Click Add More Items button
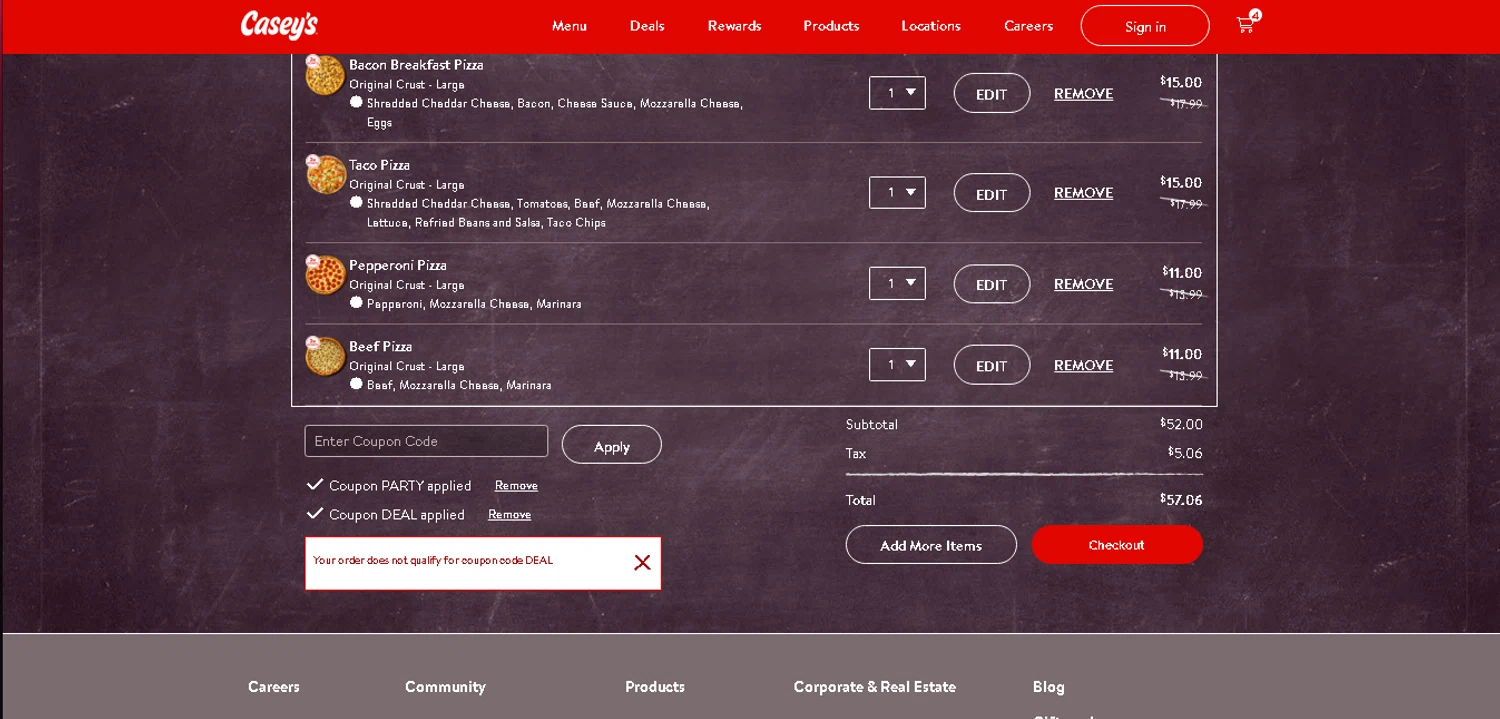The width and height of the screenshot is (1500, 719). [931, 545]
